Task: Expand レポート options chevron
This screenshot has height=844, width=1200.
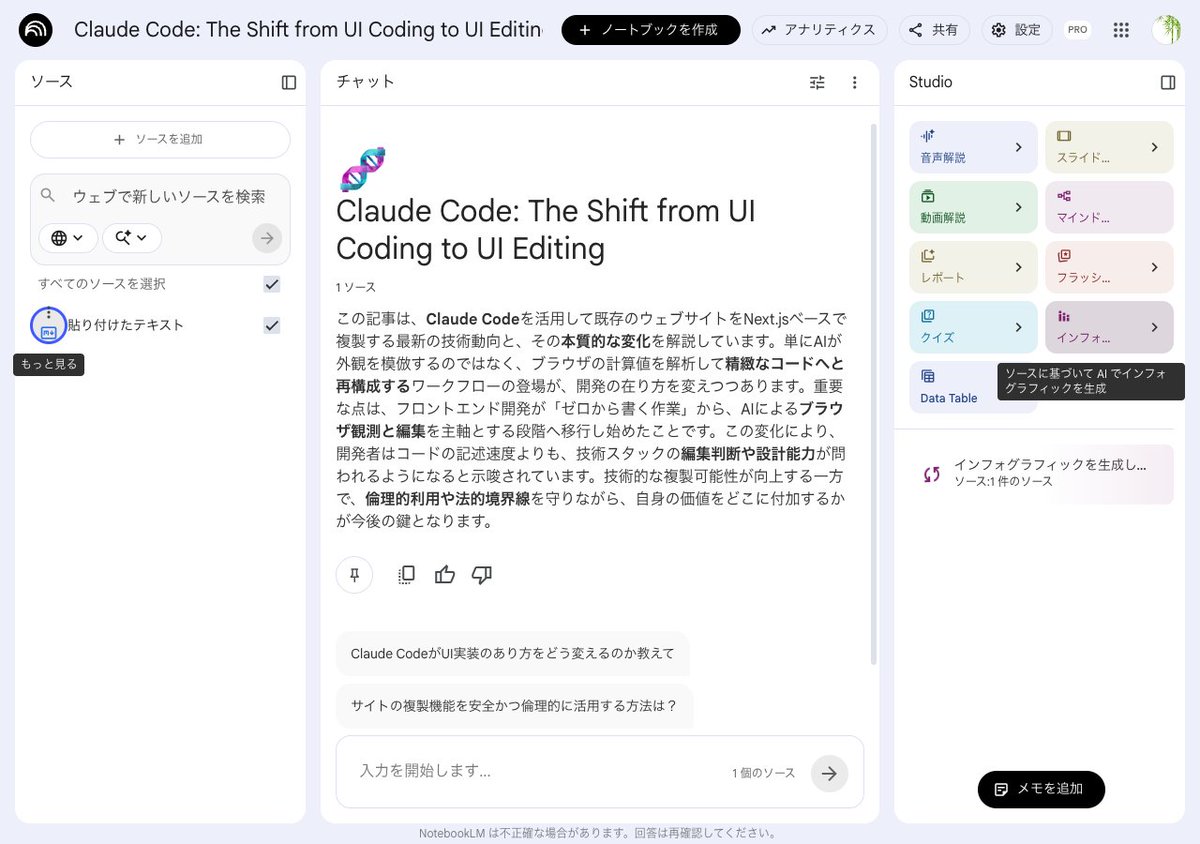Action: pyautogui.click(x=1019, y=267)
